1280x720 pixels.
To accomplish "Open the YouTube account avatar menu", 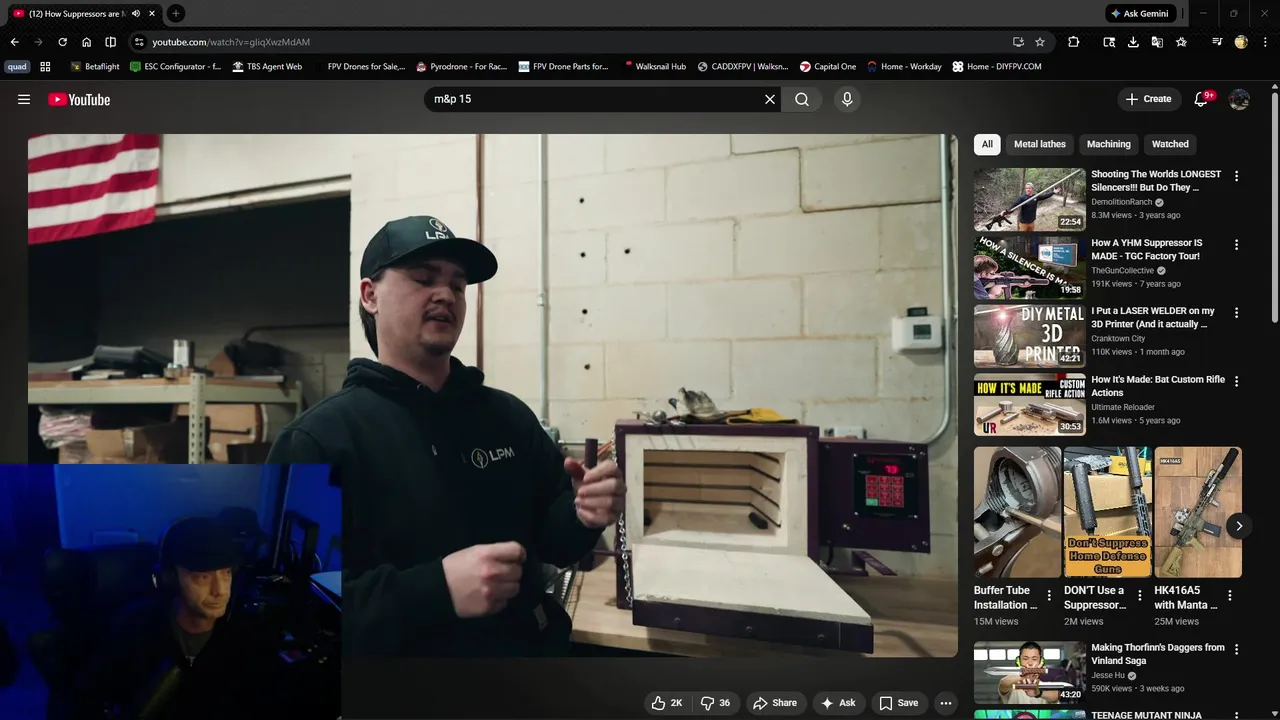I will pyautogui.click(x=1239, y=99).
